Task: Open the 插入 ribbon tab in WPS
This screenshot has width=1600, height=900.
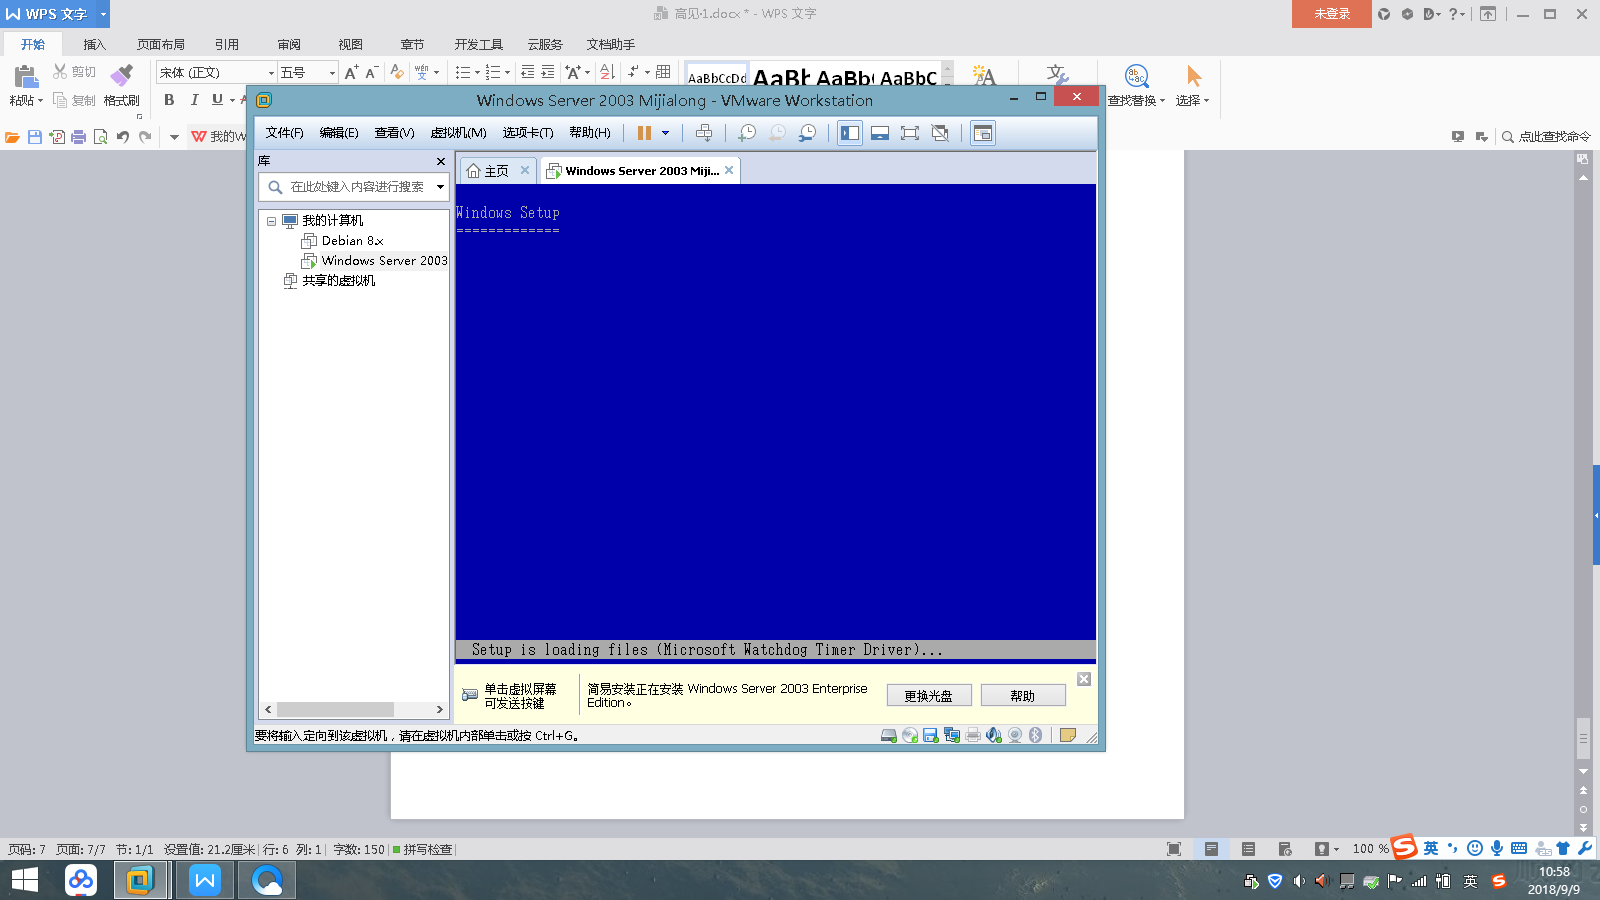Action: (94, 44)
